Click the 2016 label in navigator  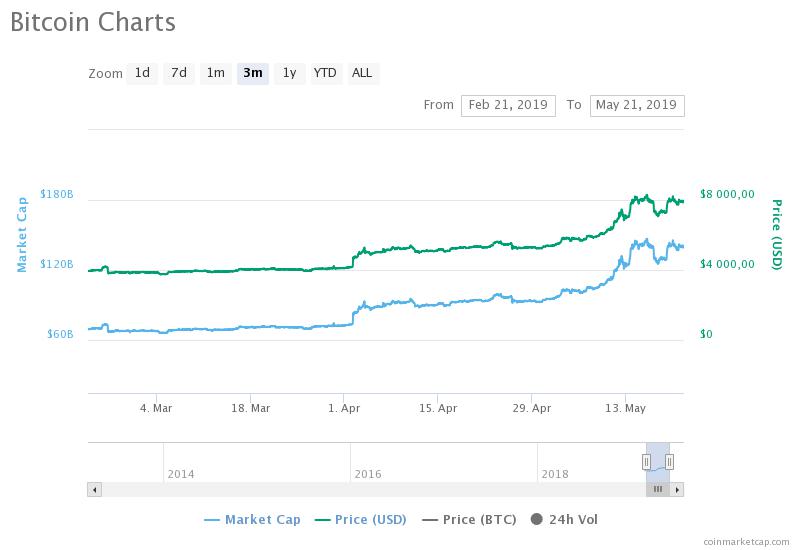pos(368,474)
